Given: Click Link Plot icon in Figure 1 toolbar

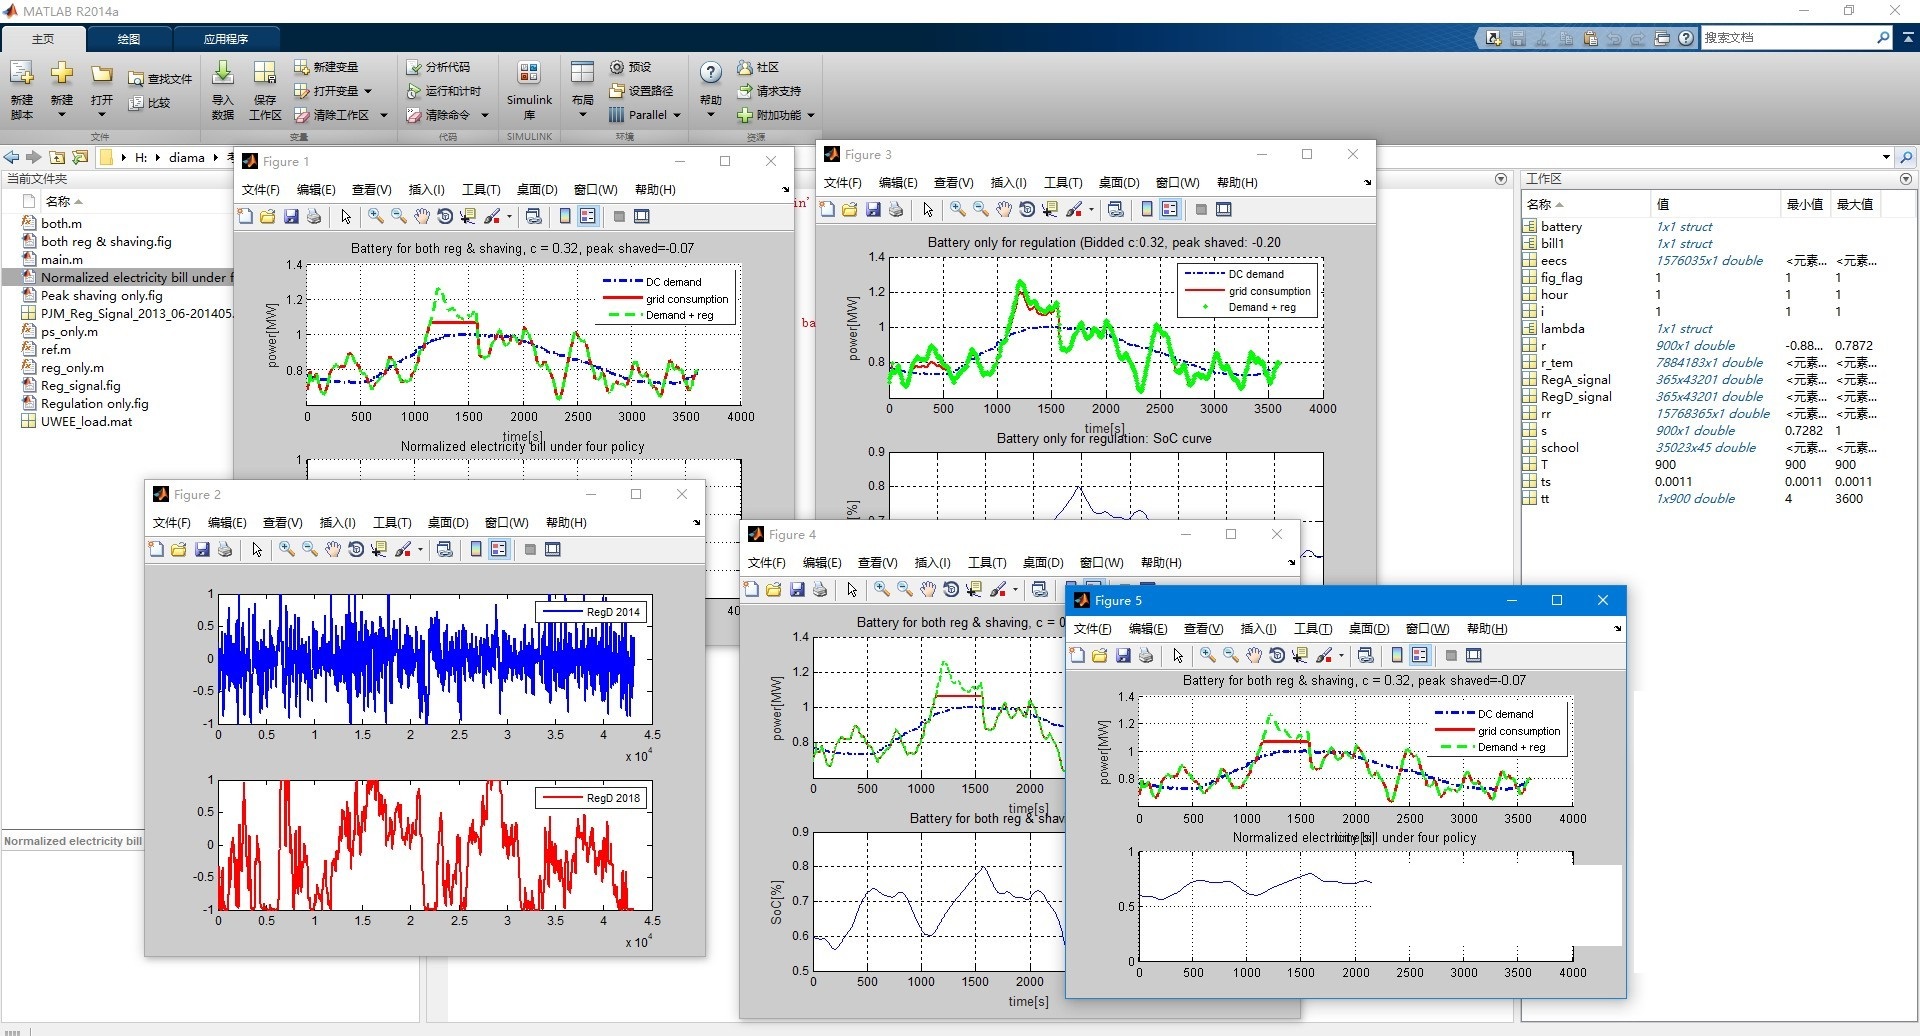Looking at the screenshot, I should tap(534, 216).
